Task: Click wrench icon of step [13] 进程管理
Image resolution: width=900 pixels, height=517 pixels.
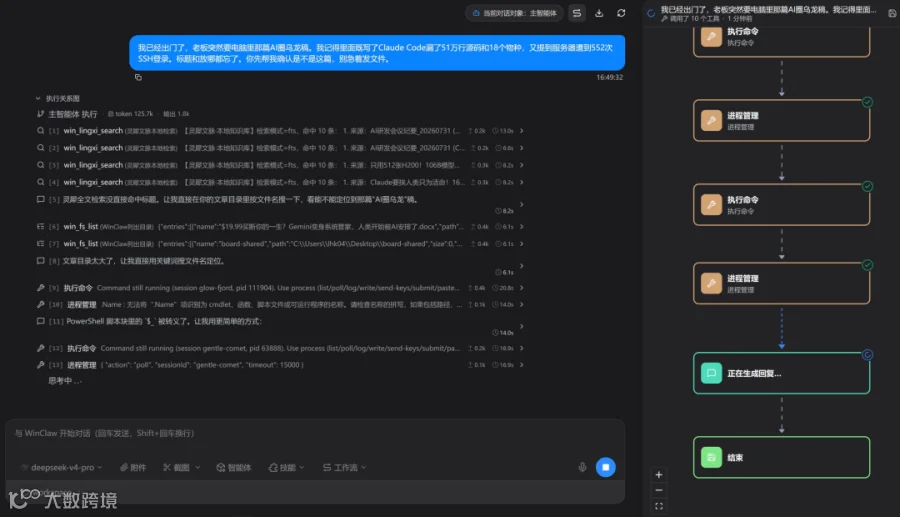Action: pos(41,365)
